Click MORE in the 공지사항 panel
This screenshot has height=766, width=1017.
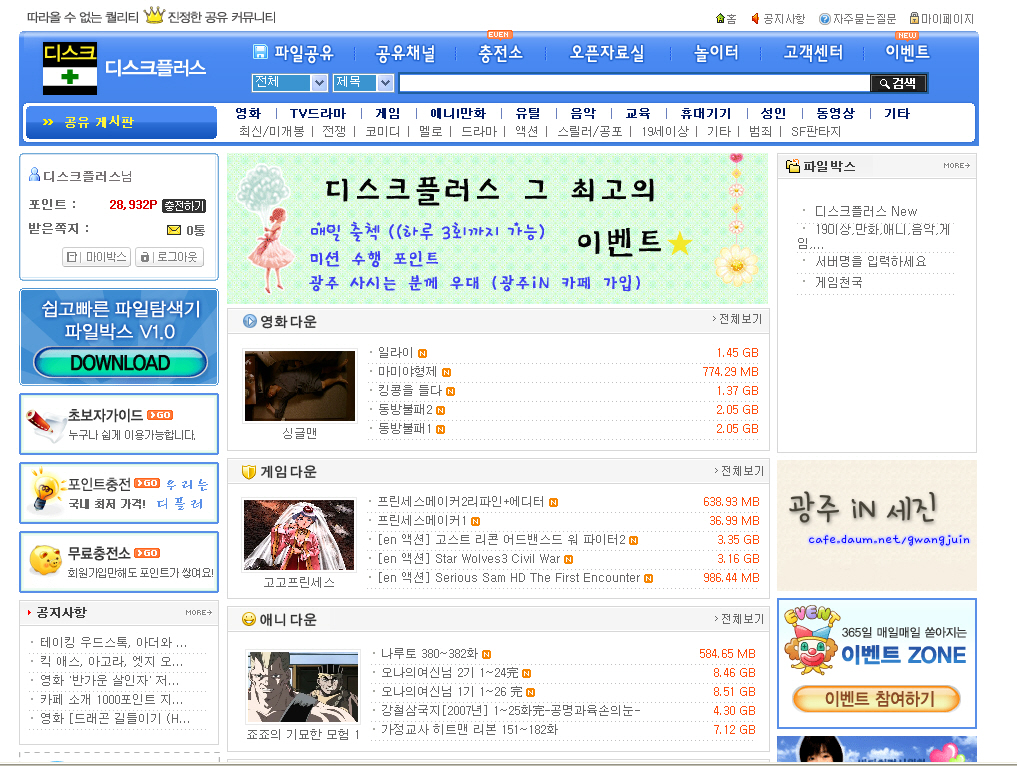[x=198, y=612]
